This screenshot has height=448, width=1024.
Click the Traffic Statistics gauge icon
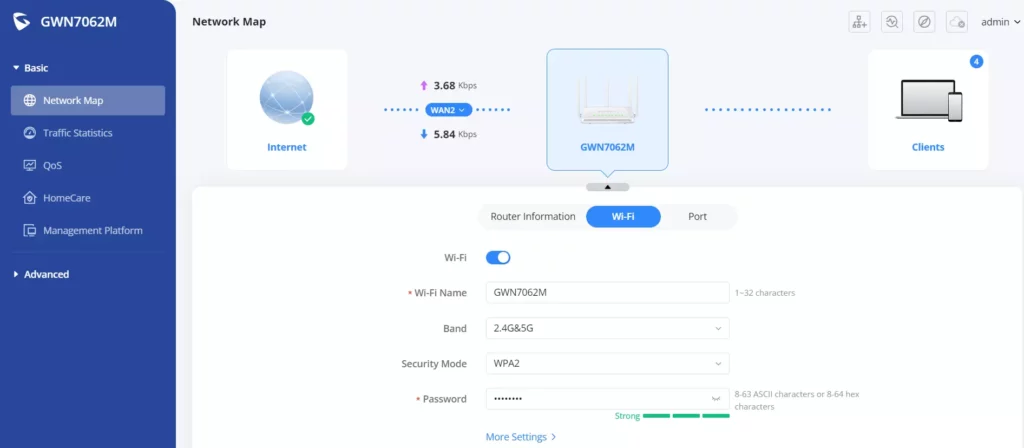(x=29, y=133)
